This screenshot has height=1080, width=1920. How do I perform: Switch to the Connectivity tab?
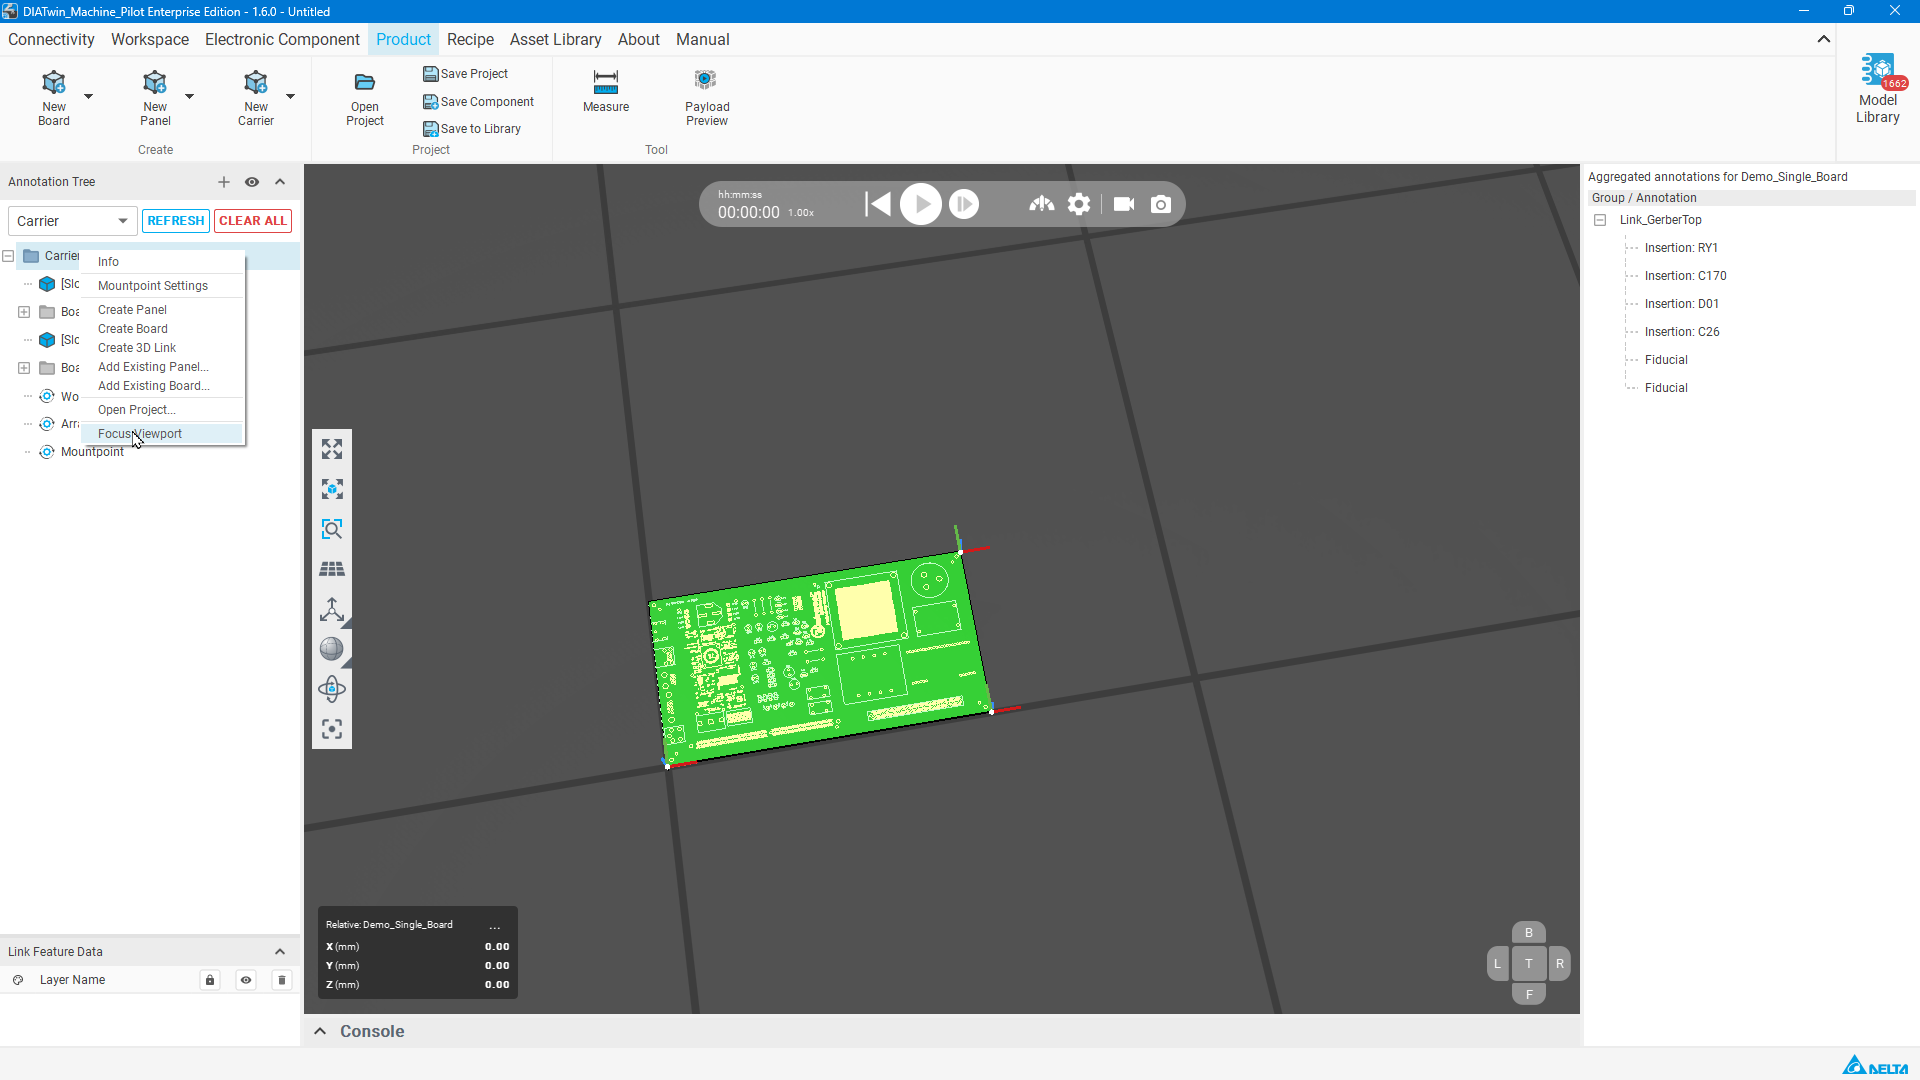point(51,39)
